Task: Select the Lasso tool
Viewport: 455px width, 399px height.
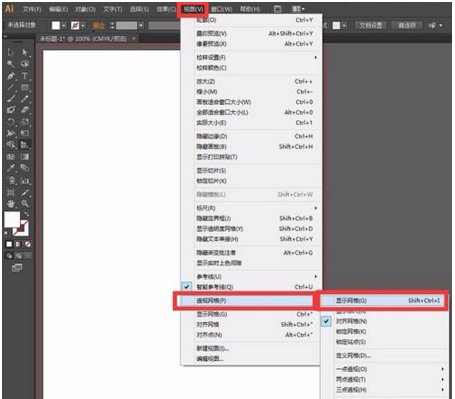Action: [25, 64]
